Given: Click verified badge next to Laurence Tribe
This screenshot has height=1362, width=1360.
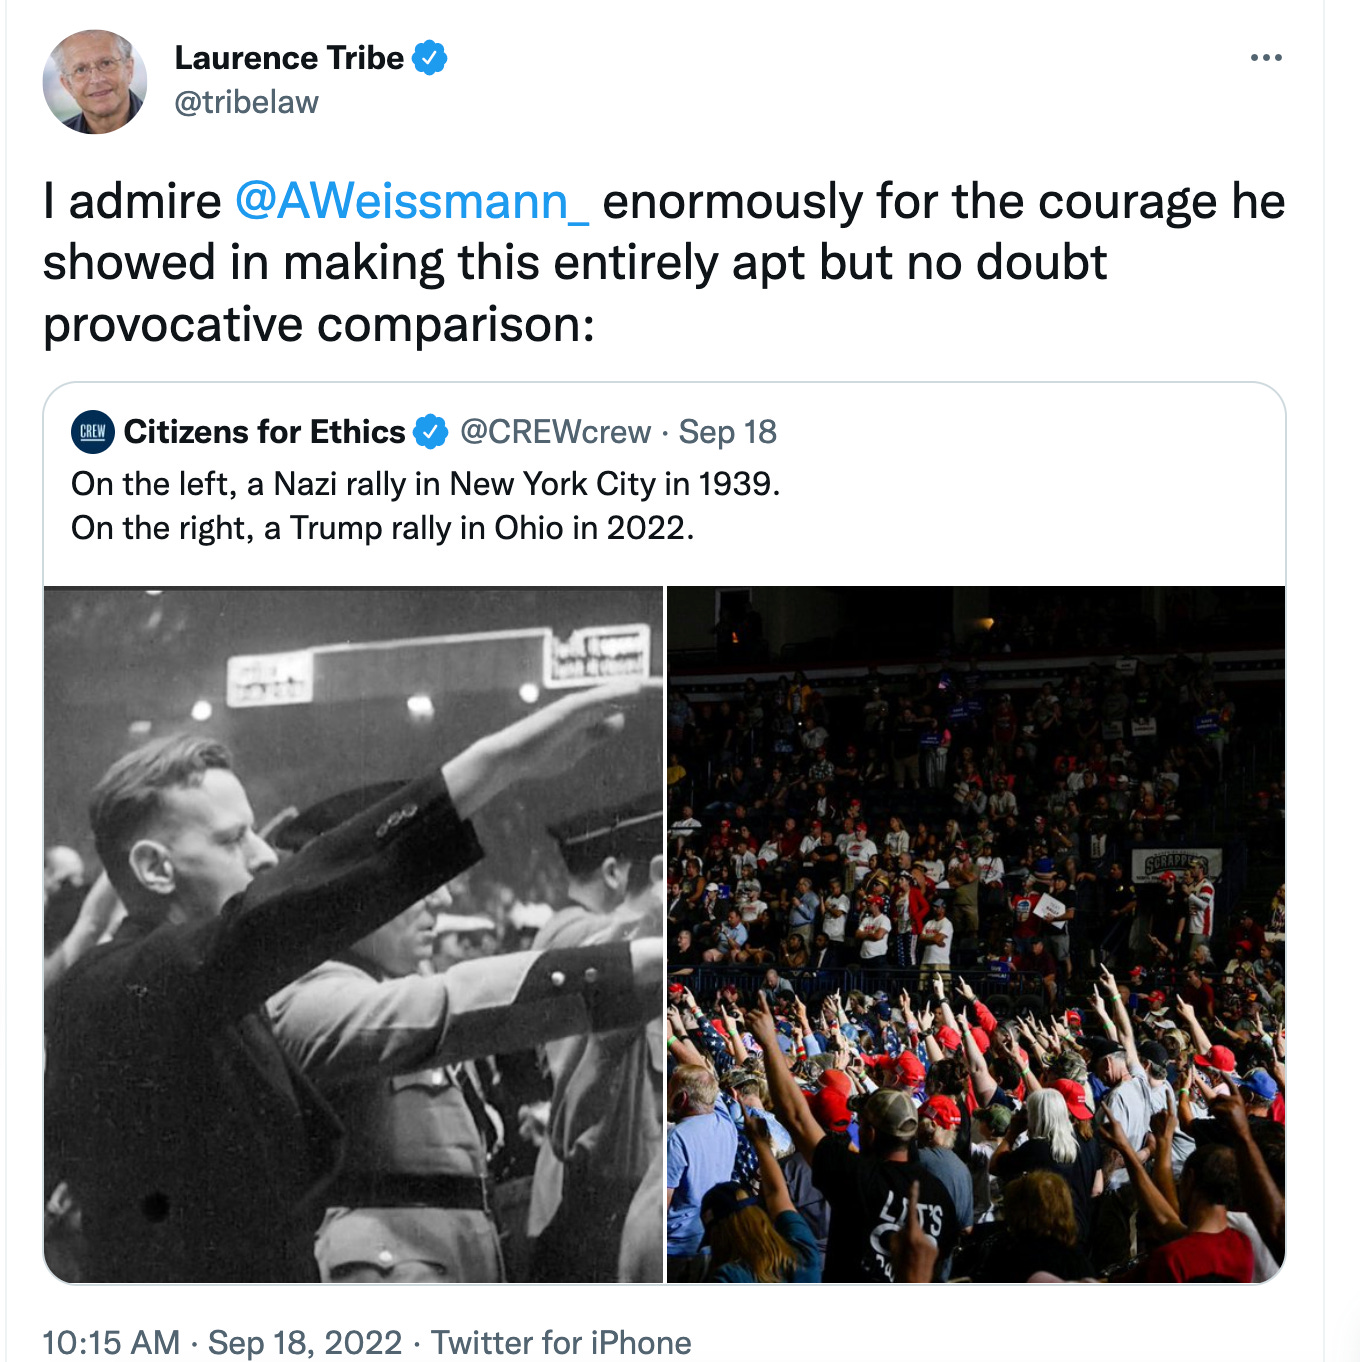Looking at the screenshot, I should pyautogui.click(x=430, y=58).
